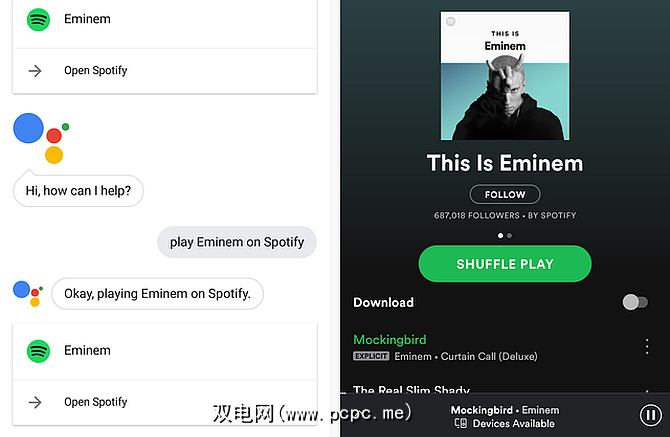
Task: Tap the small Google Assistant logo beside reply
Action: click(x=28, y=293)
